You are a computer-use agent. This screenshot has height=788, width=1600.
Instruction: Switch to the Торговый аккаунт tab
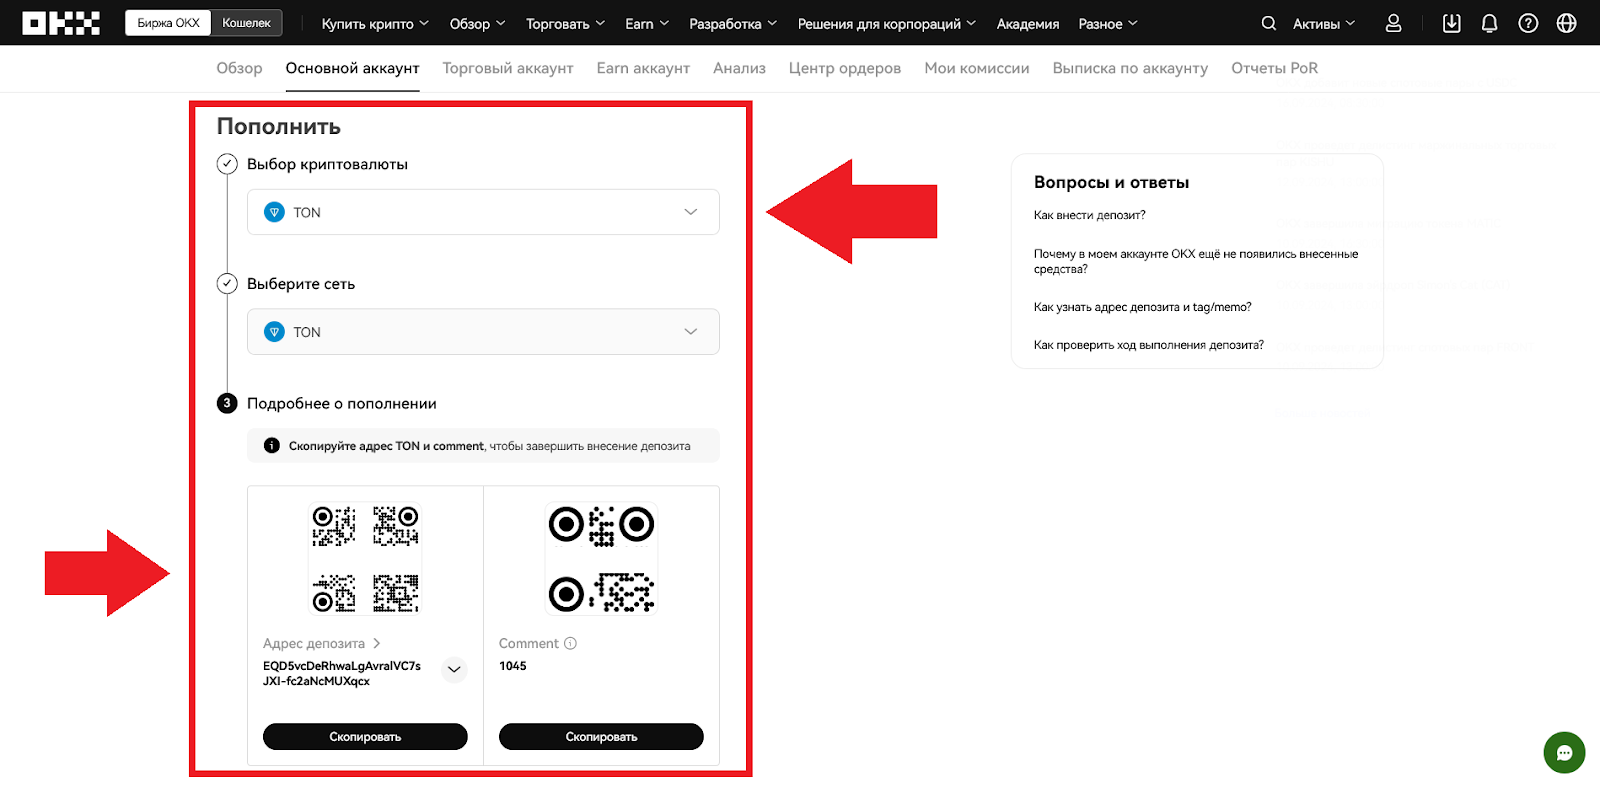point(508,68)
